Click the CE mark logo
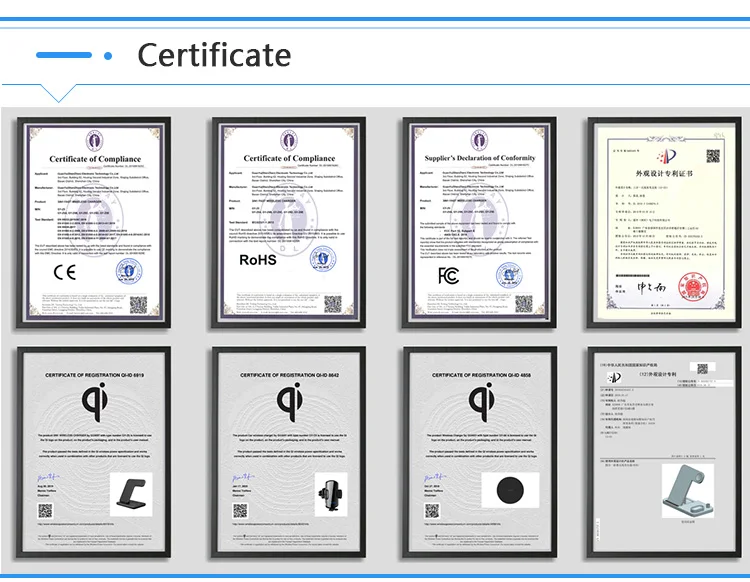This screenshot has width=750, height=582. 65,272
